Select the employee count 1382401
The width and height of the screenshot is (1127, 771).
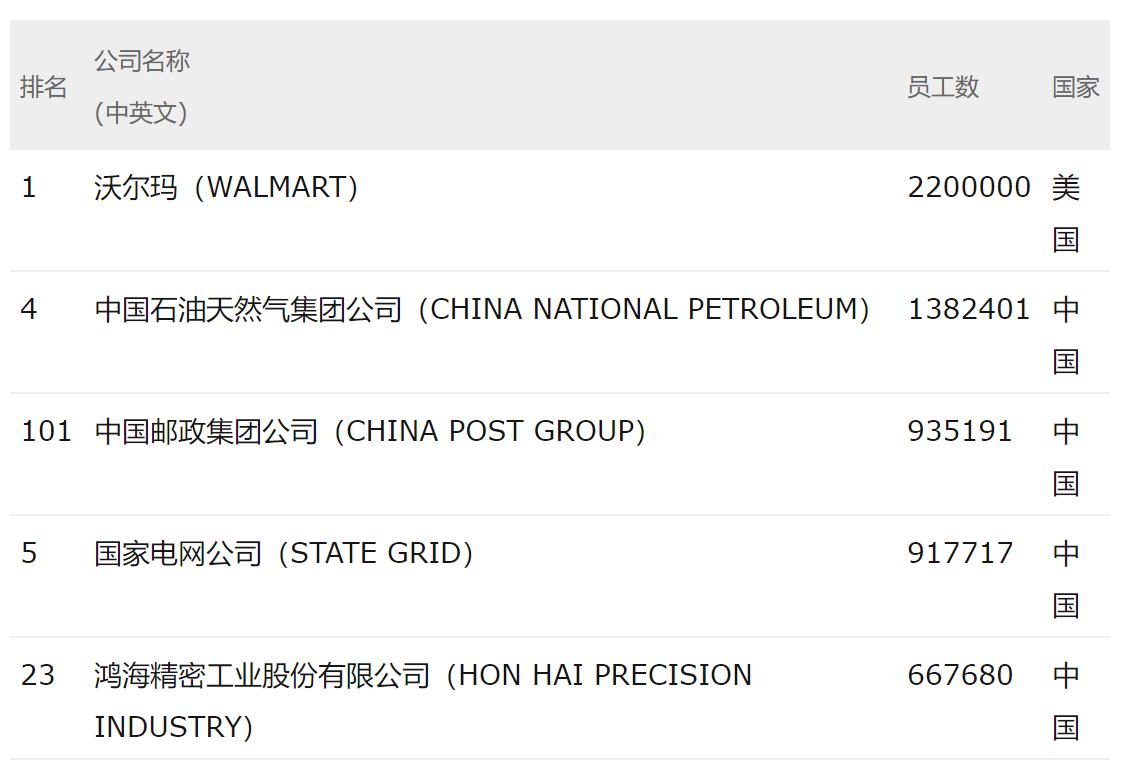pos(968,310)
